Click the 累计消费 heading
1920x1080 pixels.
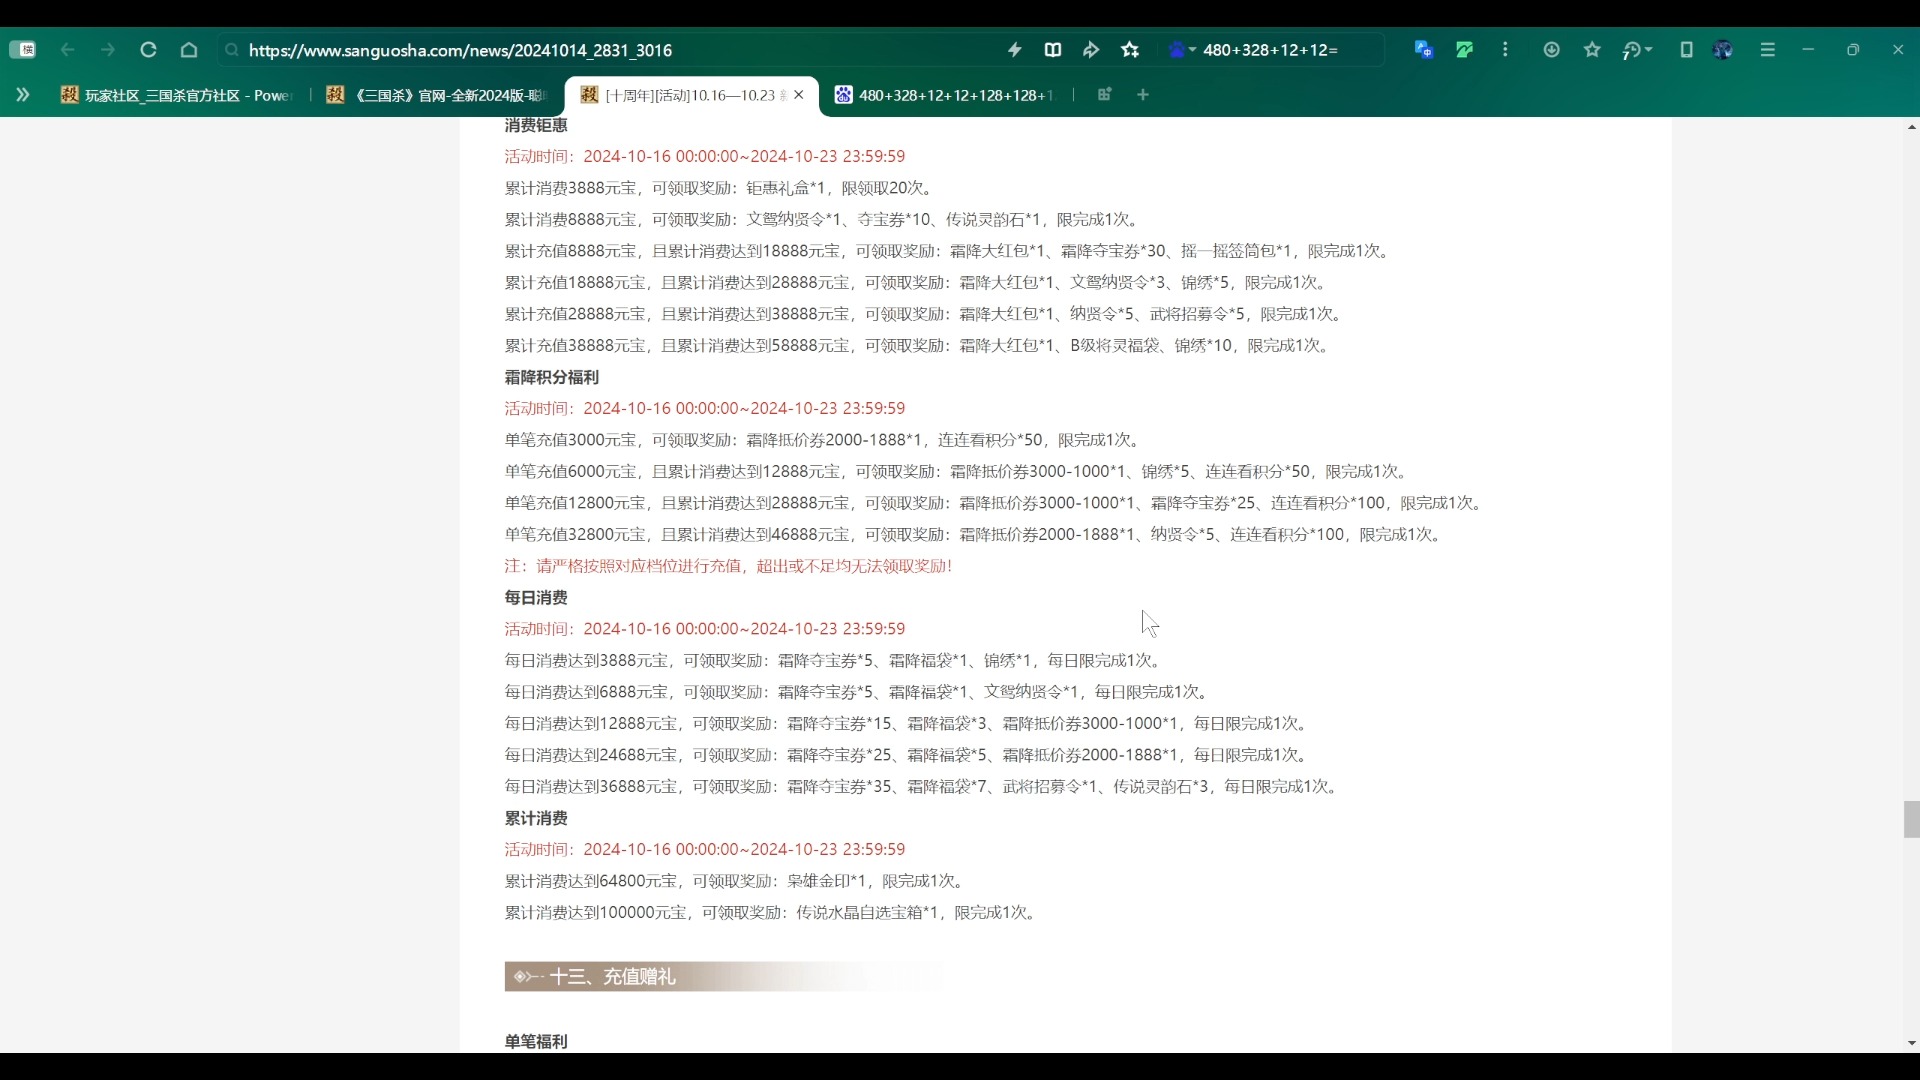tap(536, 818)
